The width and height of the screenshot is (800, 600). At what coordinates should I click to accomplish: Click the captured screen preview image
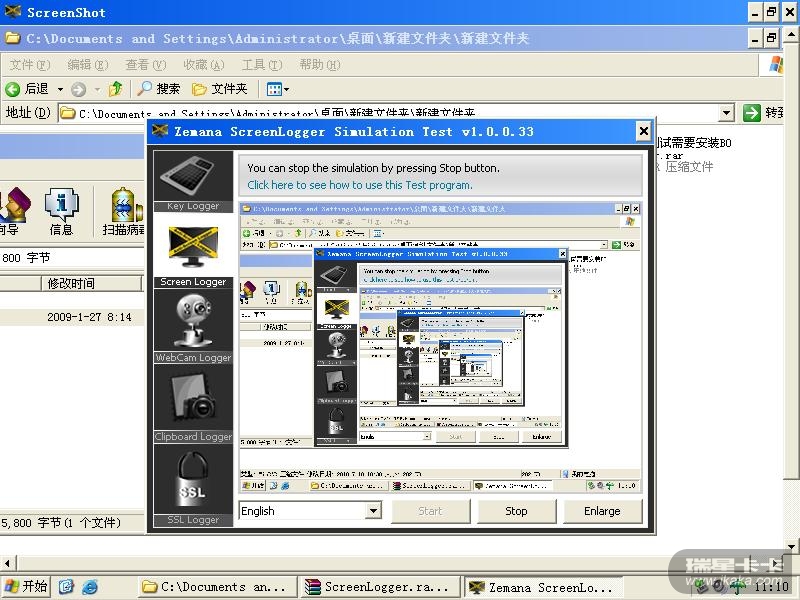440,347
